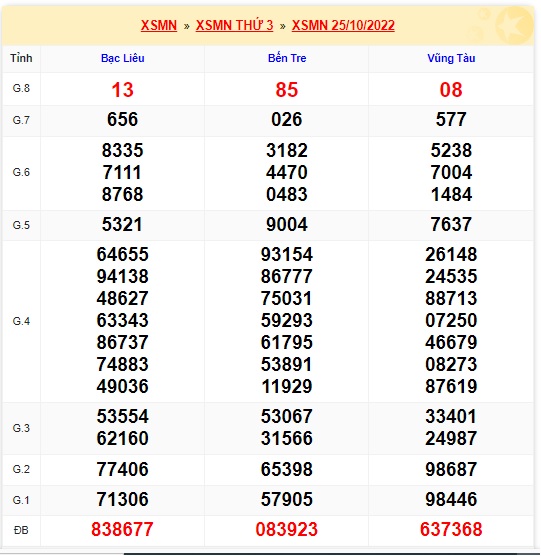The width and height of the screenshot is (541, 556).
Task: Open the XSMN THỨ 3 link
Action: click(x=234, y=25)
